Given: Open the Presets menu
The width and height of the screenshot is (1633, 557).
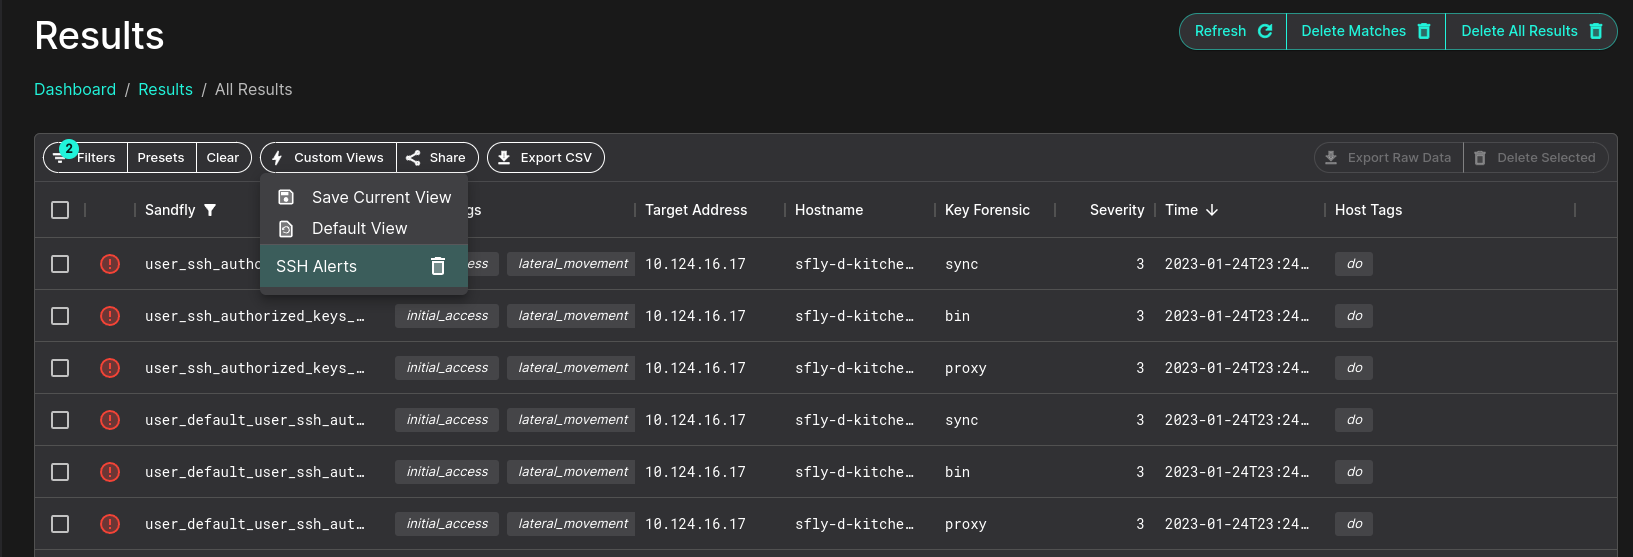Looking at the screenshot, I should pos(161,157).
